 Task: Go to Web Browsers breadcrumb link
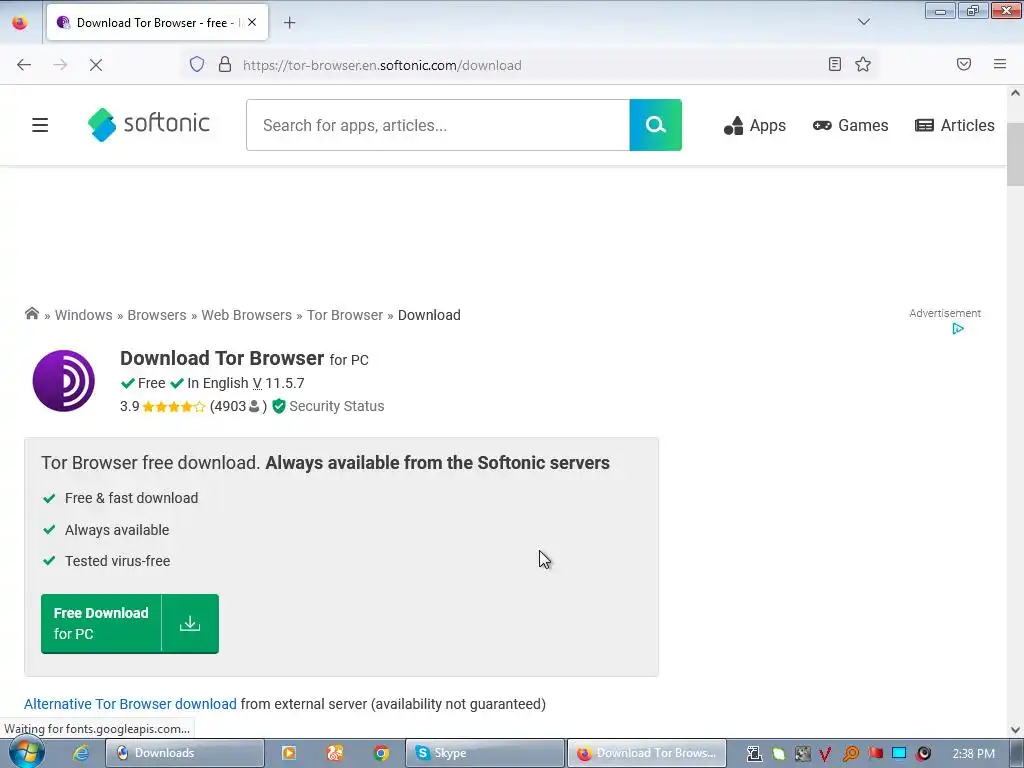(x=246, y=315)
